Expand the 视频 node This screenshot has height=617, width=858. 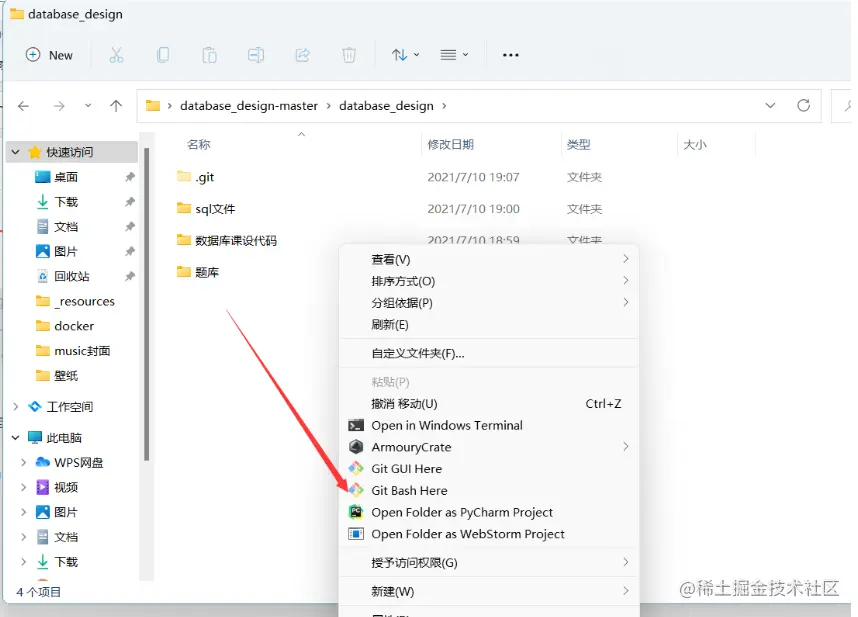point(24,487)
